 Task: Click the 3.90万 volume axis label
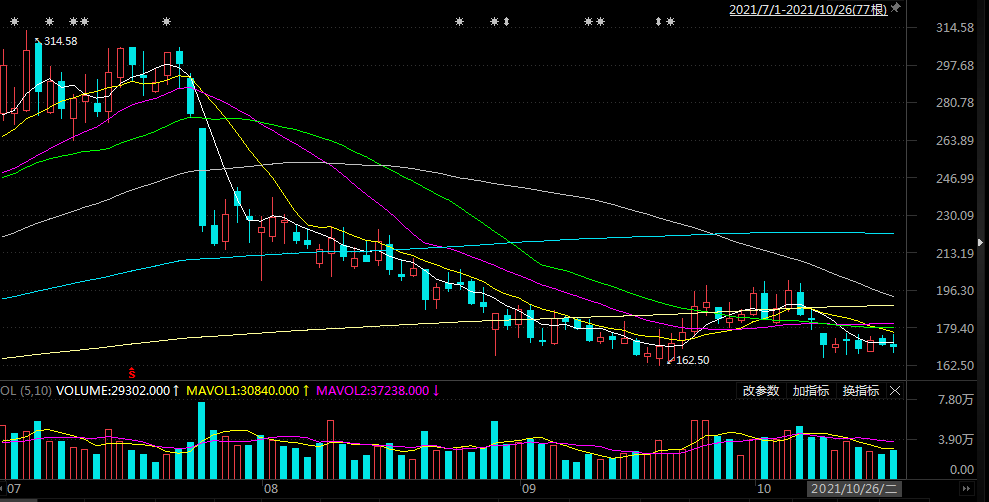pos(956,440)
